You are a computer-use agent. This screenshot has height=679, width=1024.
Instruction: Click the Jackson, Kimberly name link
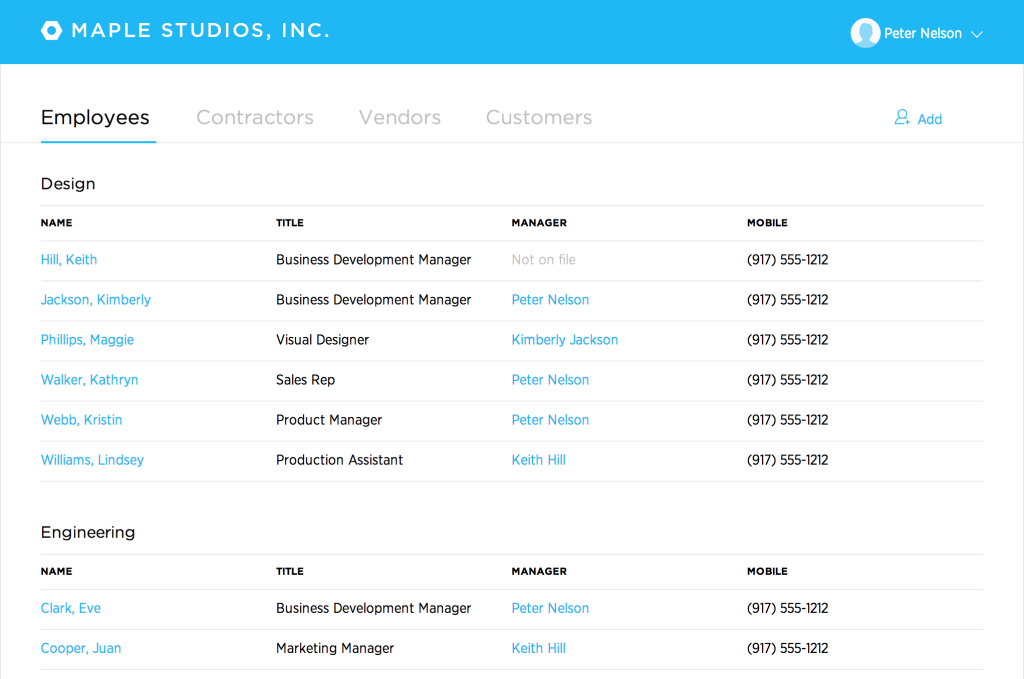click(x=95, y=299)
